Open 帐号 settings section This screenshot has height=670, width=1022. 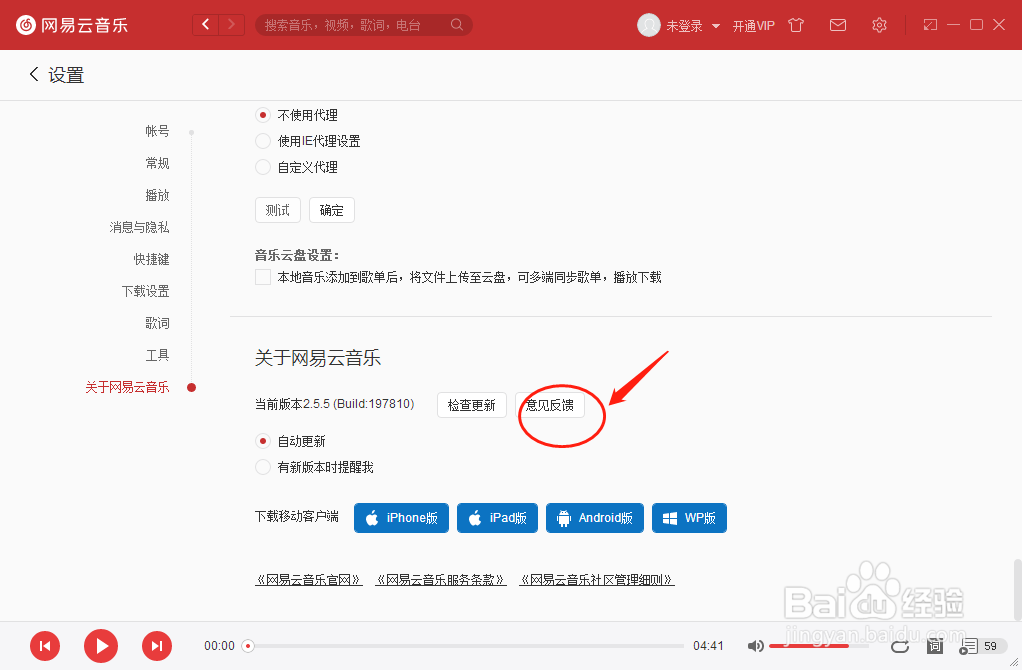[x=157, y=131]
